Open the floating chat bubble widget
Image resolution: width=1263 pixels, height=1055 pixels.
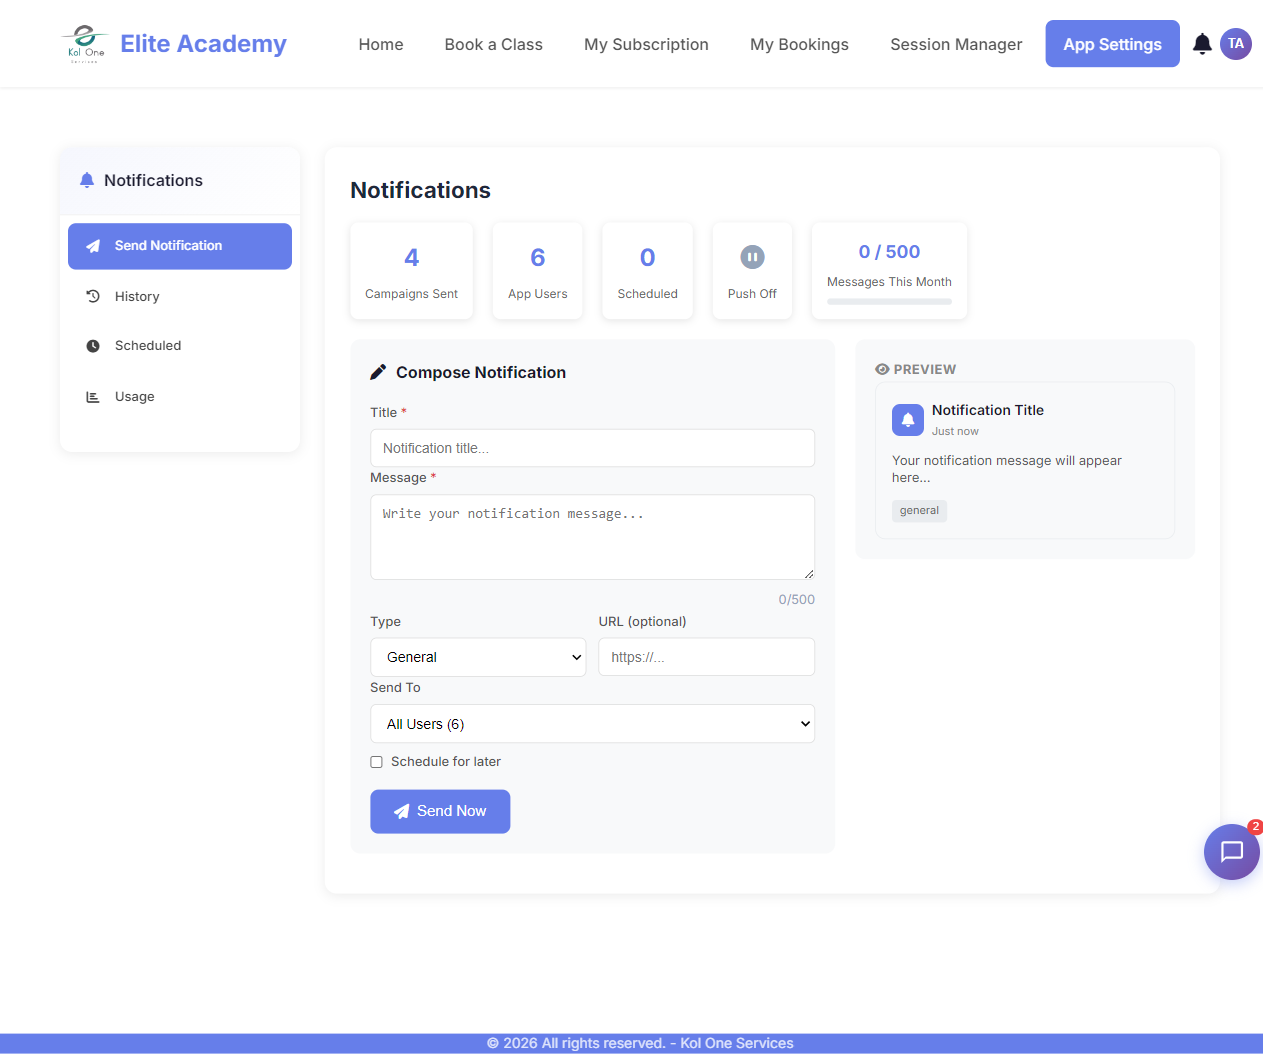coord(1231,852)
